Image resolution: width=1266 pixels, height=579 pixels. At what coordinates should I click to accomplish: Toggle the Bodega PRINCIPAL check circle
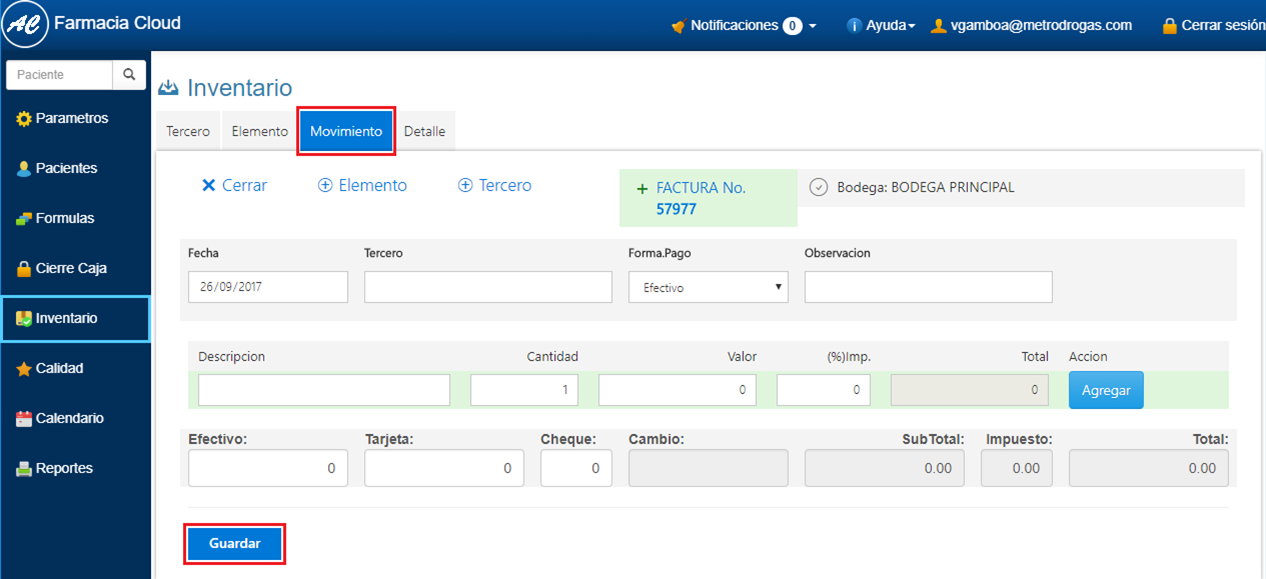(818, 188)
